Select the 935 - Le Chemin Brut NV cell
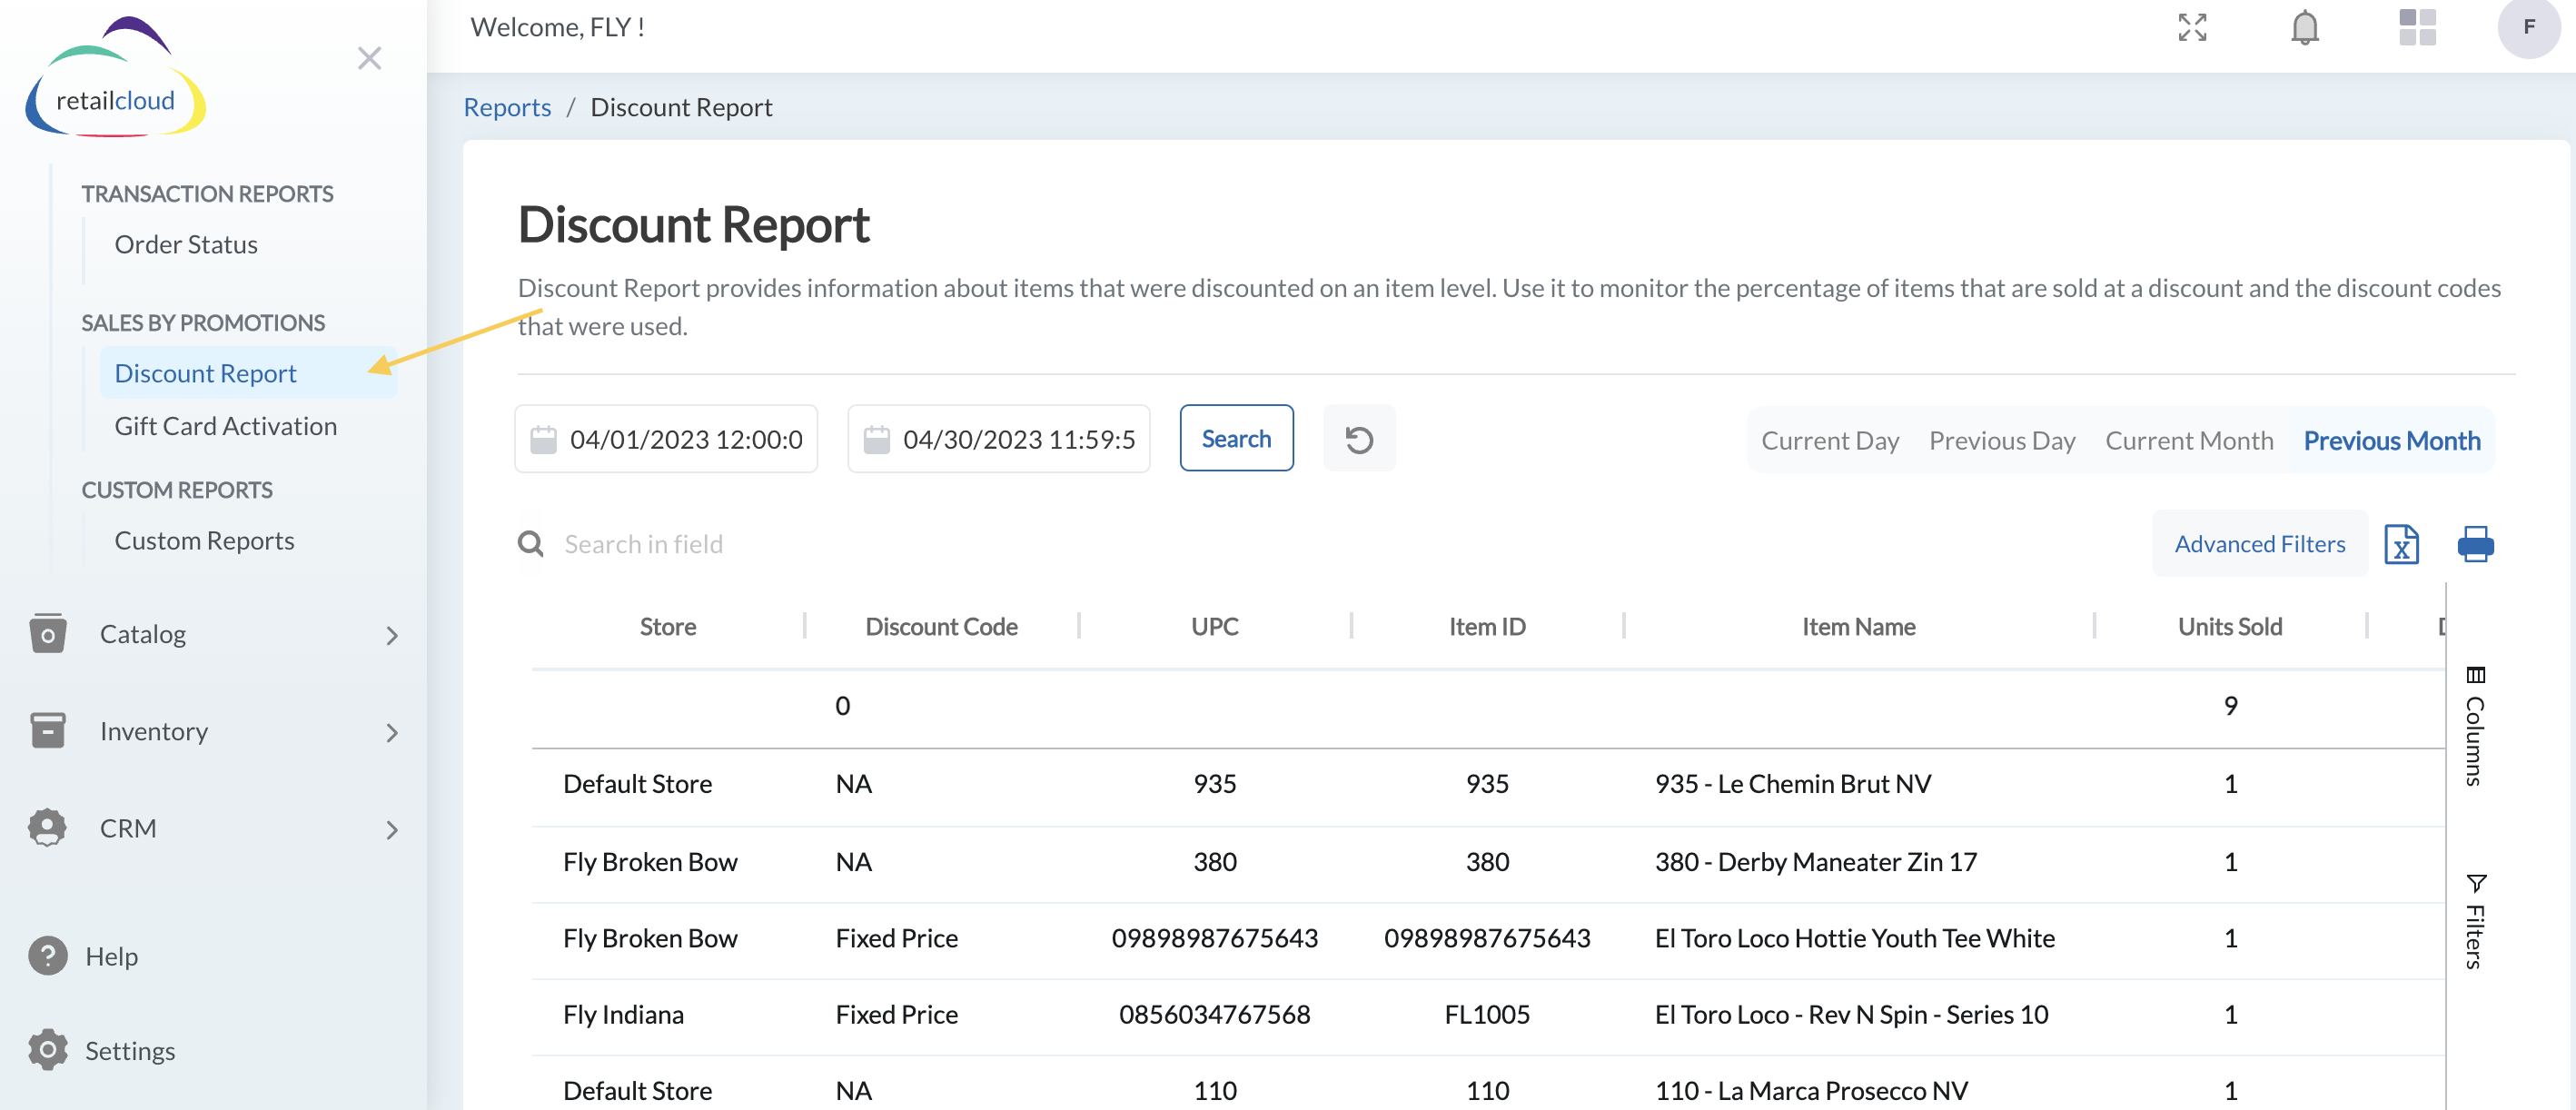 point(1792,784)
